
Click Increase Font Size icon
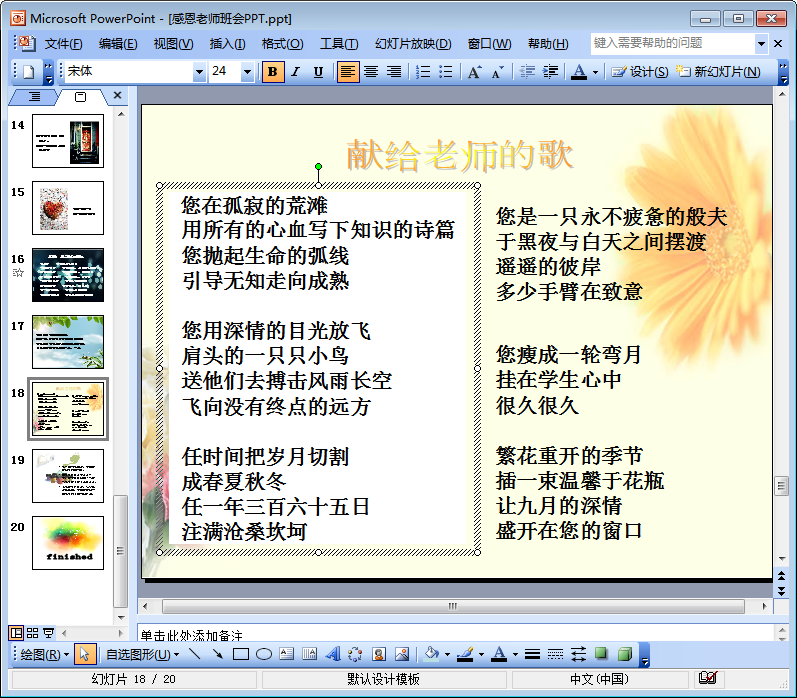click(474, 72)
